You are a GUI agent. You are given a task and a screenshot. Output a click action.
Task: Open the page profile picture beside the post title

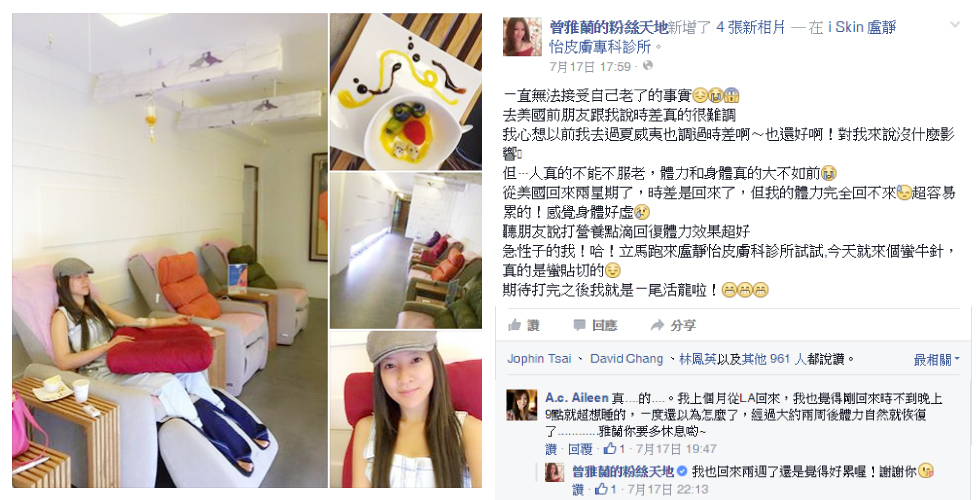coord(522,37)
